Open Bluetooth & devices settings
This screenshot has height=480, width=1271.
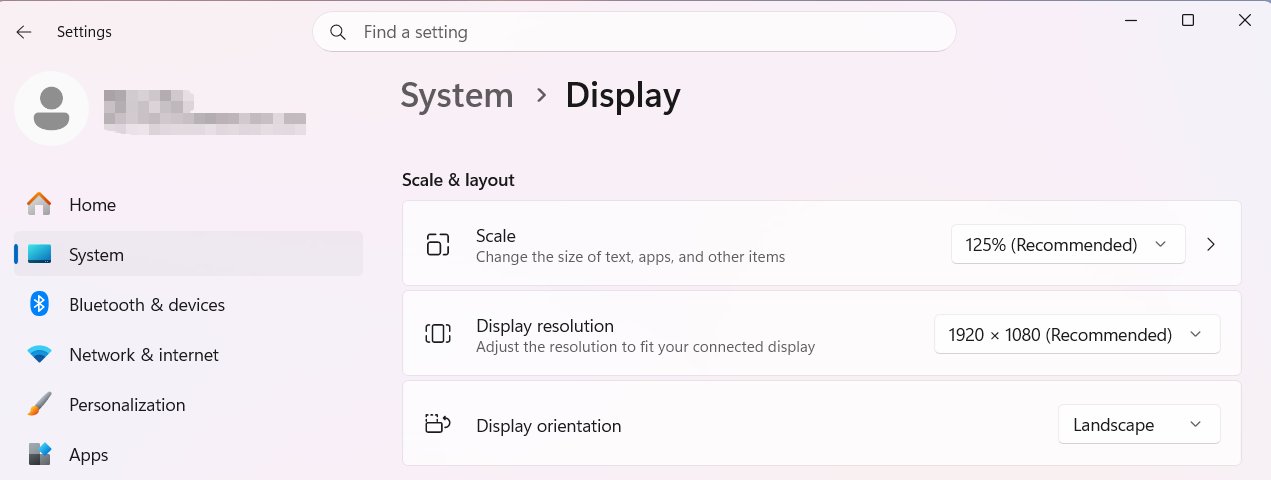[188, 304]
